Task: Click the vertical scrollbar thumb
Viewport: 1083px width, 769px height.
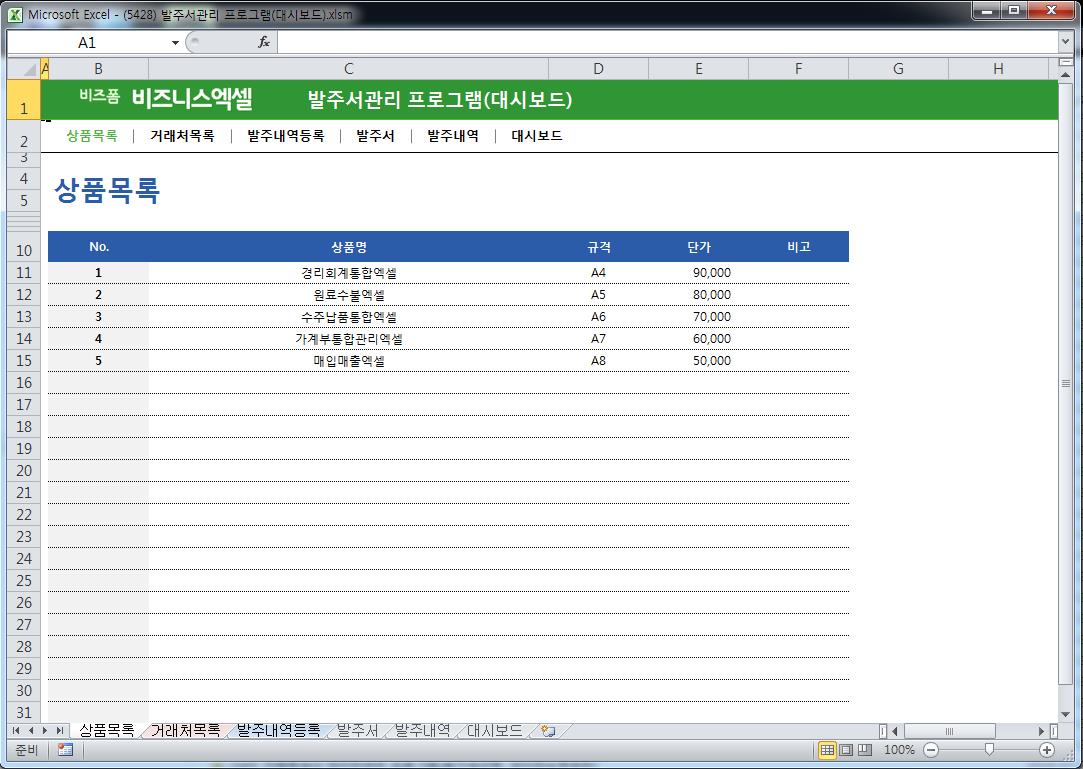Action: click(1065, 383)
